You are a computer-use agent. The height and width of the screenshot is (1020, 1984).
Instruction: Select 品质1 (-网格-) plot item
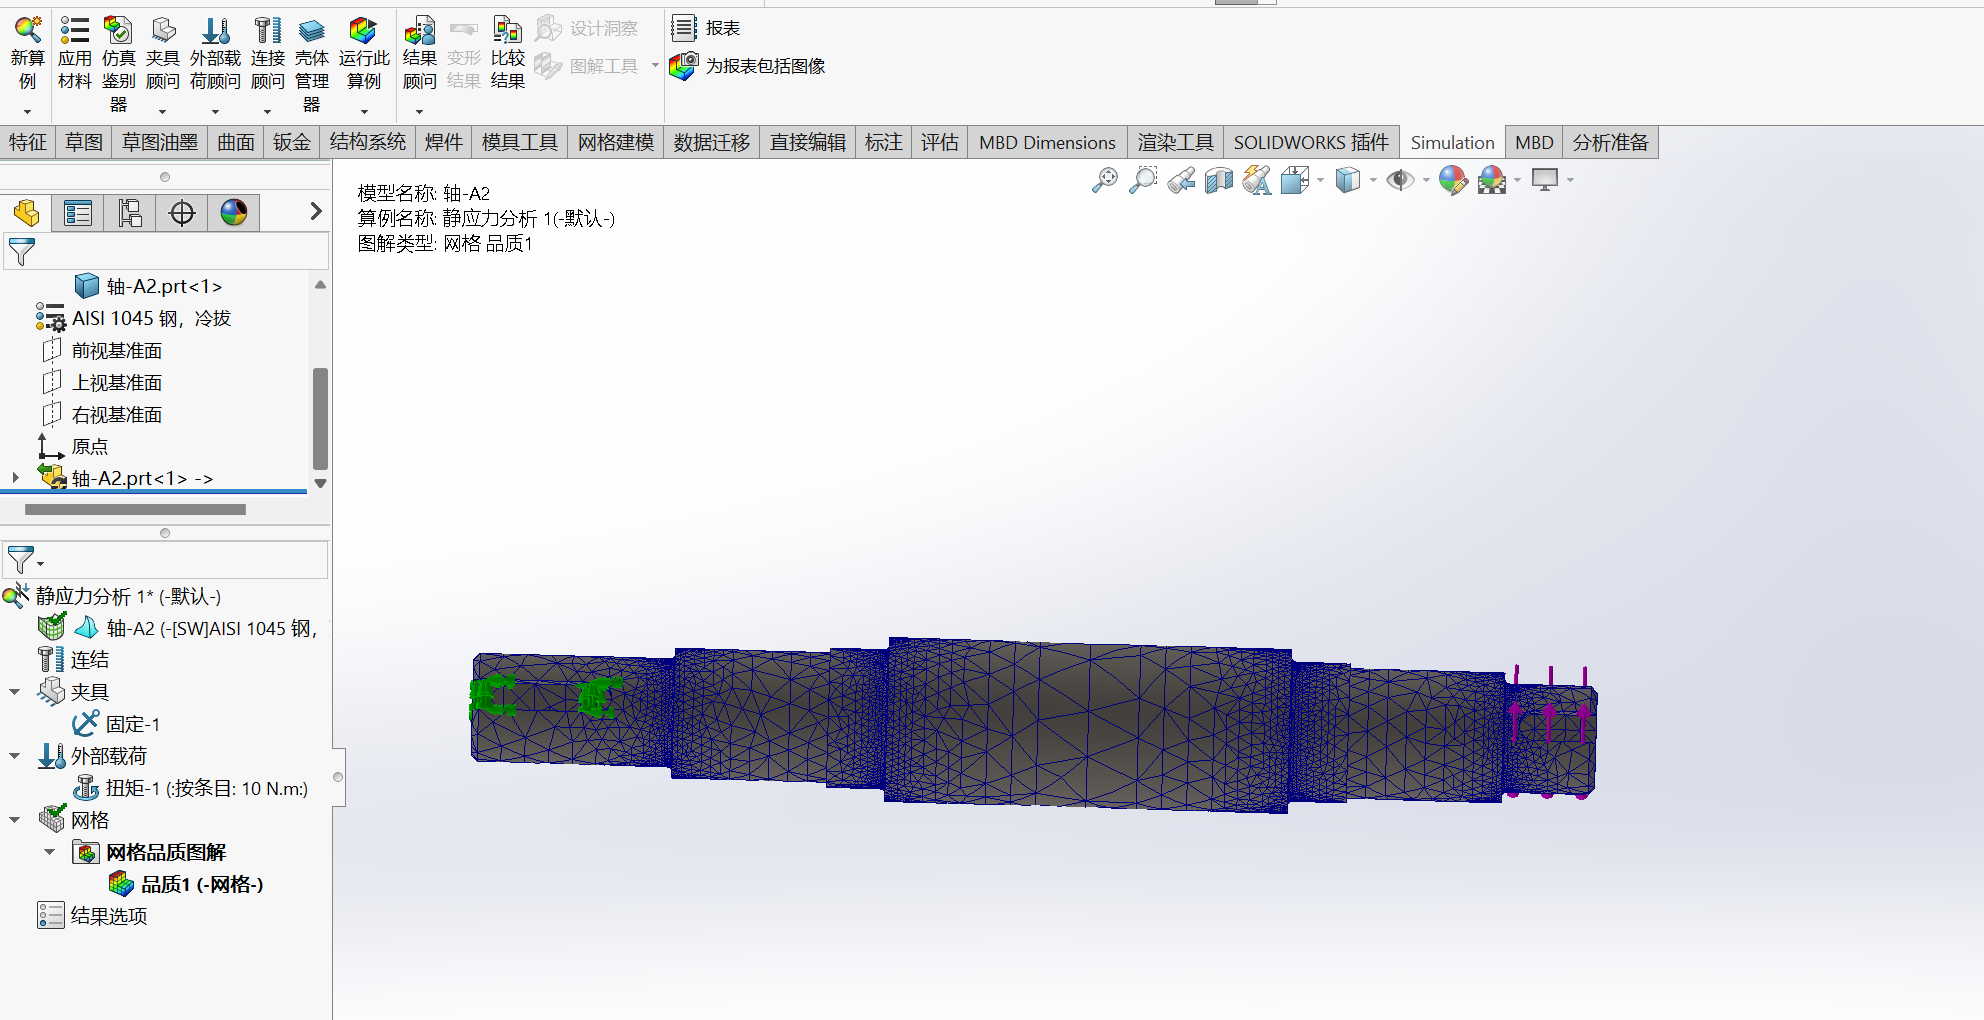[x=186, y=884]
